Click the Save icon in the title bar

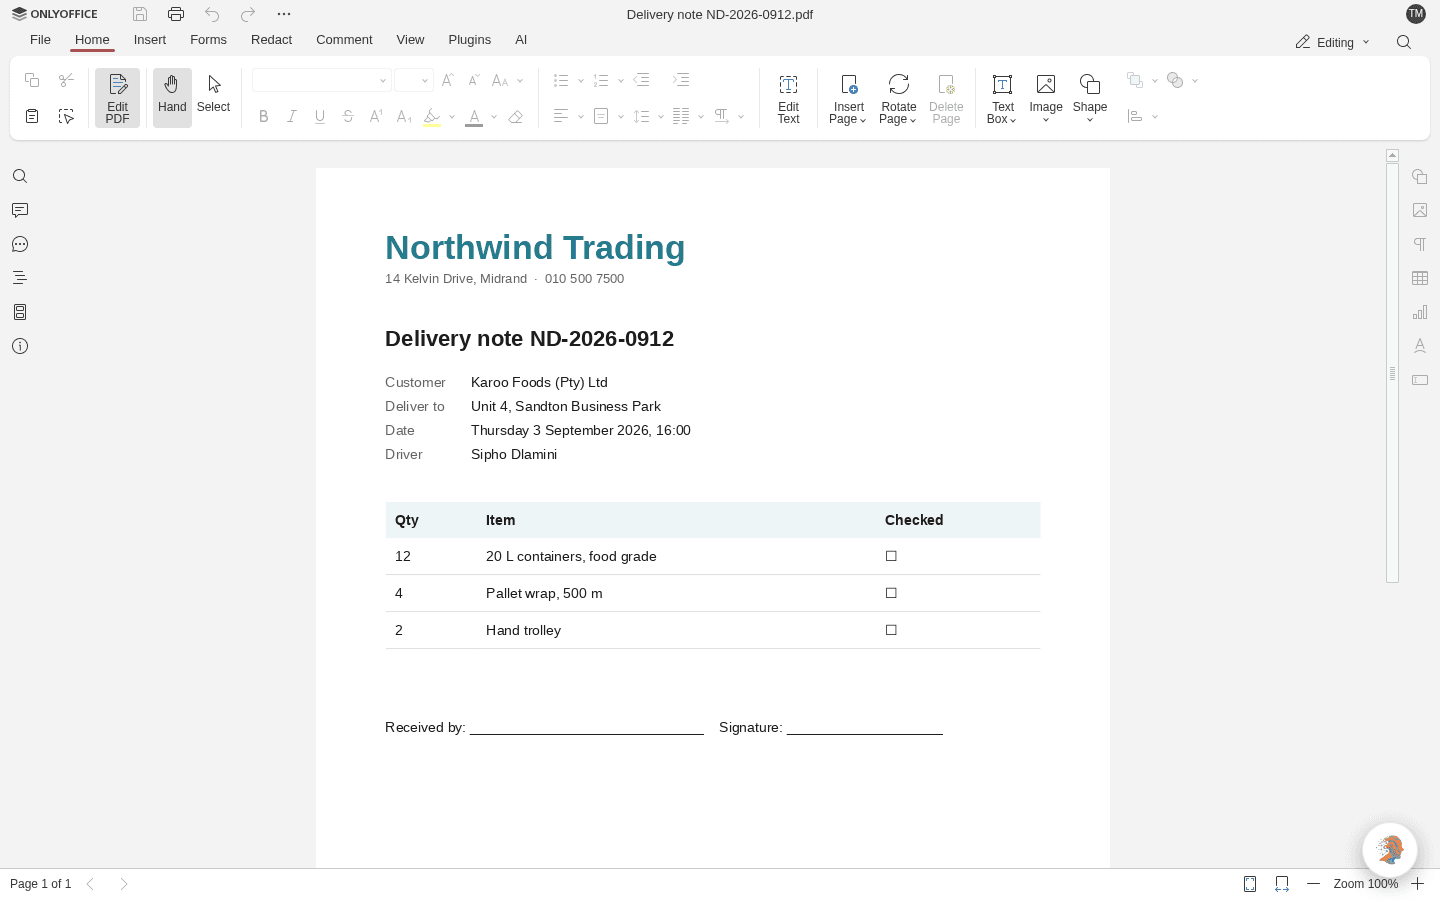tap(140, 14)
